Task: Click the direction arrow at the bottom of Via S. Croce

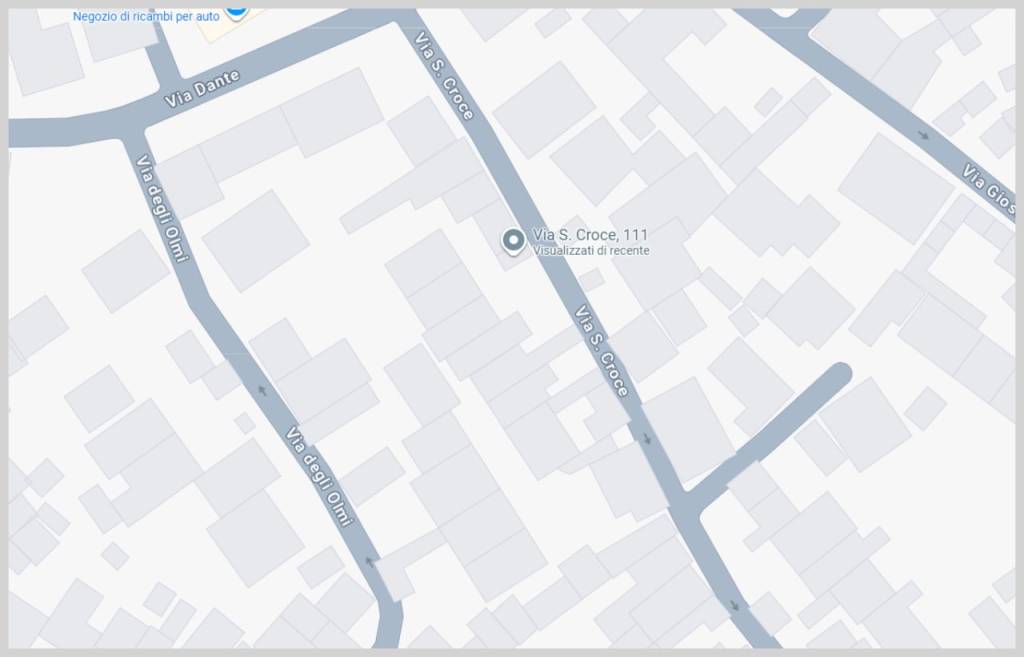Action: point(735,605)
